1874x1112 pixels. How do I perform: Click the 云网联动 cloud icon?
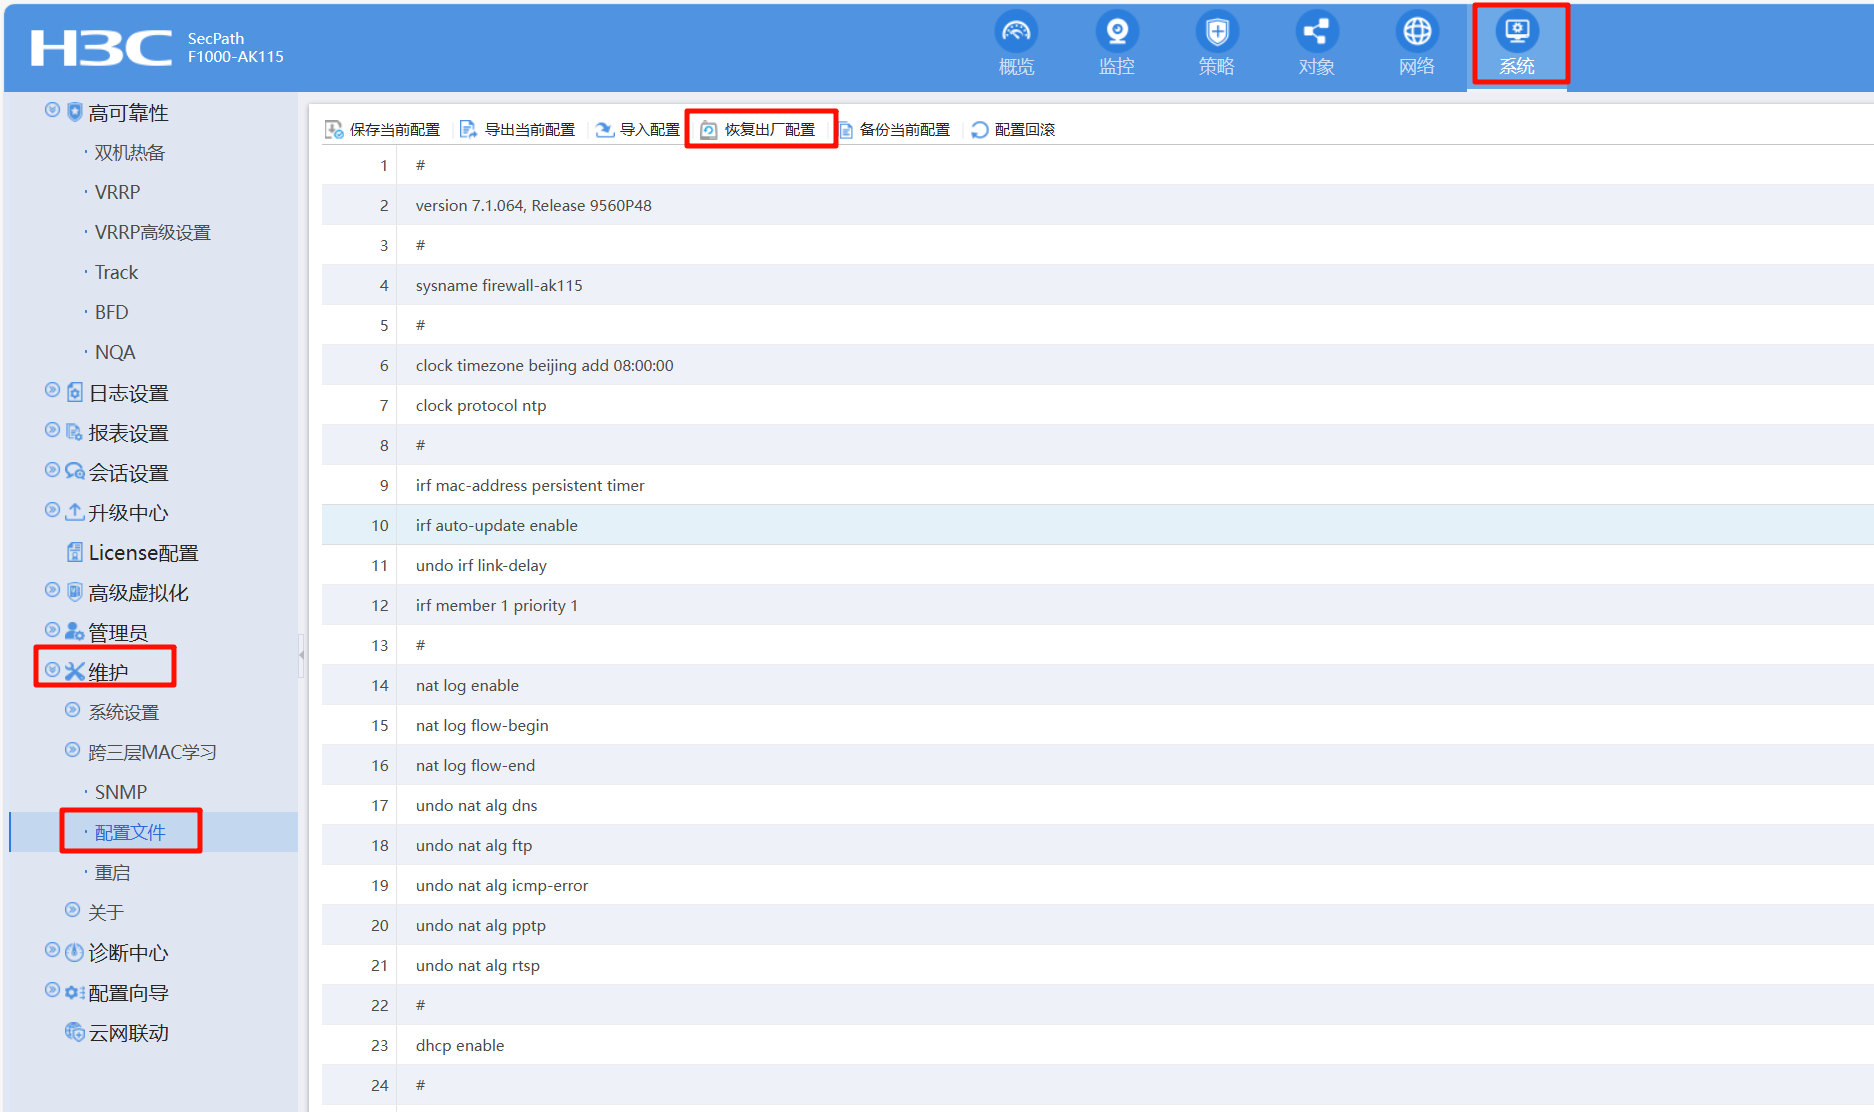[x=75, y=1032]
